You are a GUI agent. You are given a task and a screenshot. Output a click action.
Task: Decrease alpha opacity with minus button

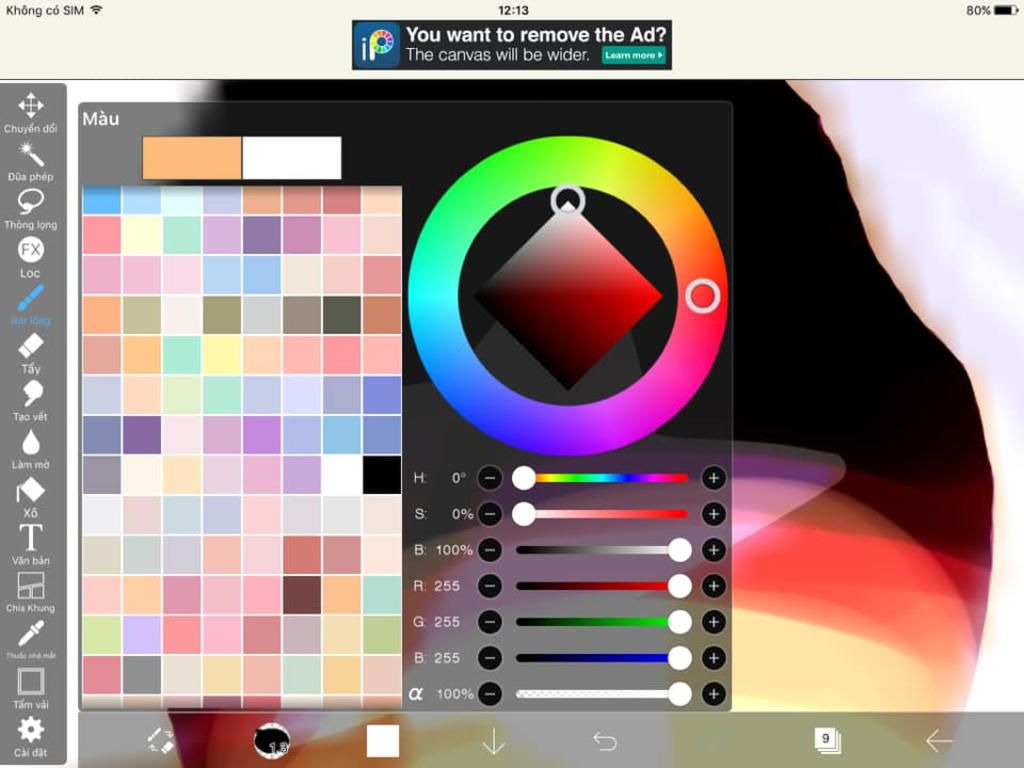490,694
